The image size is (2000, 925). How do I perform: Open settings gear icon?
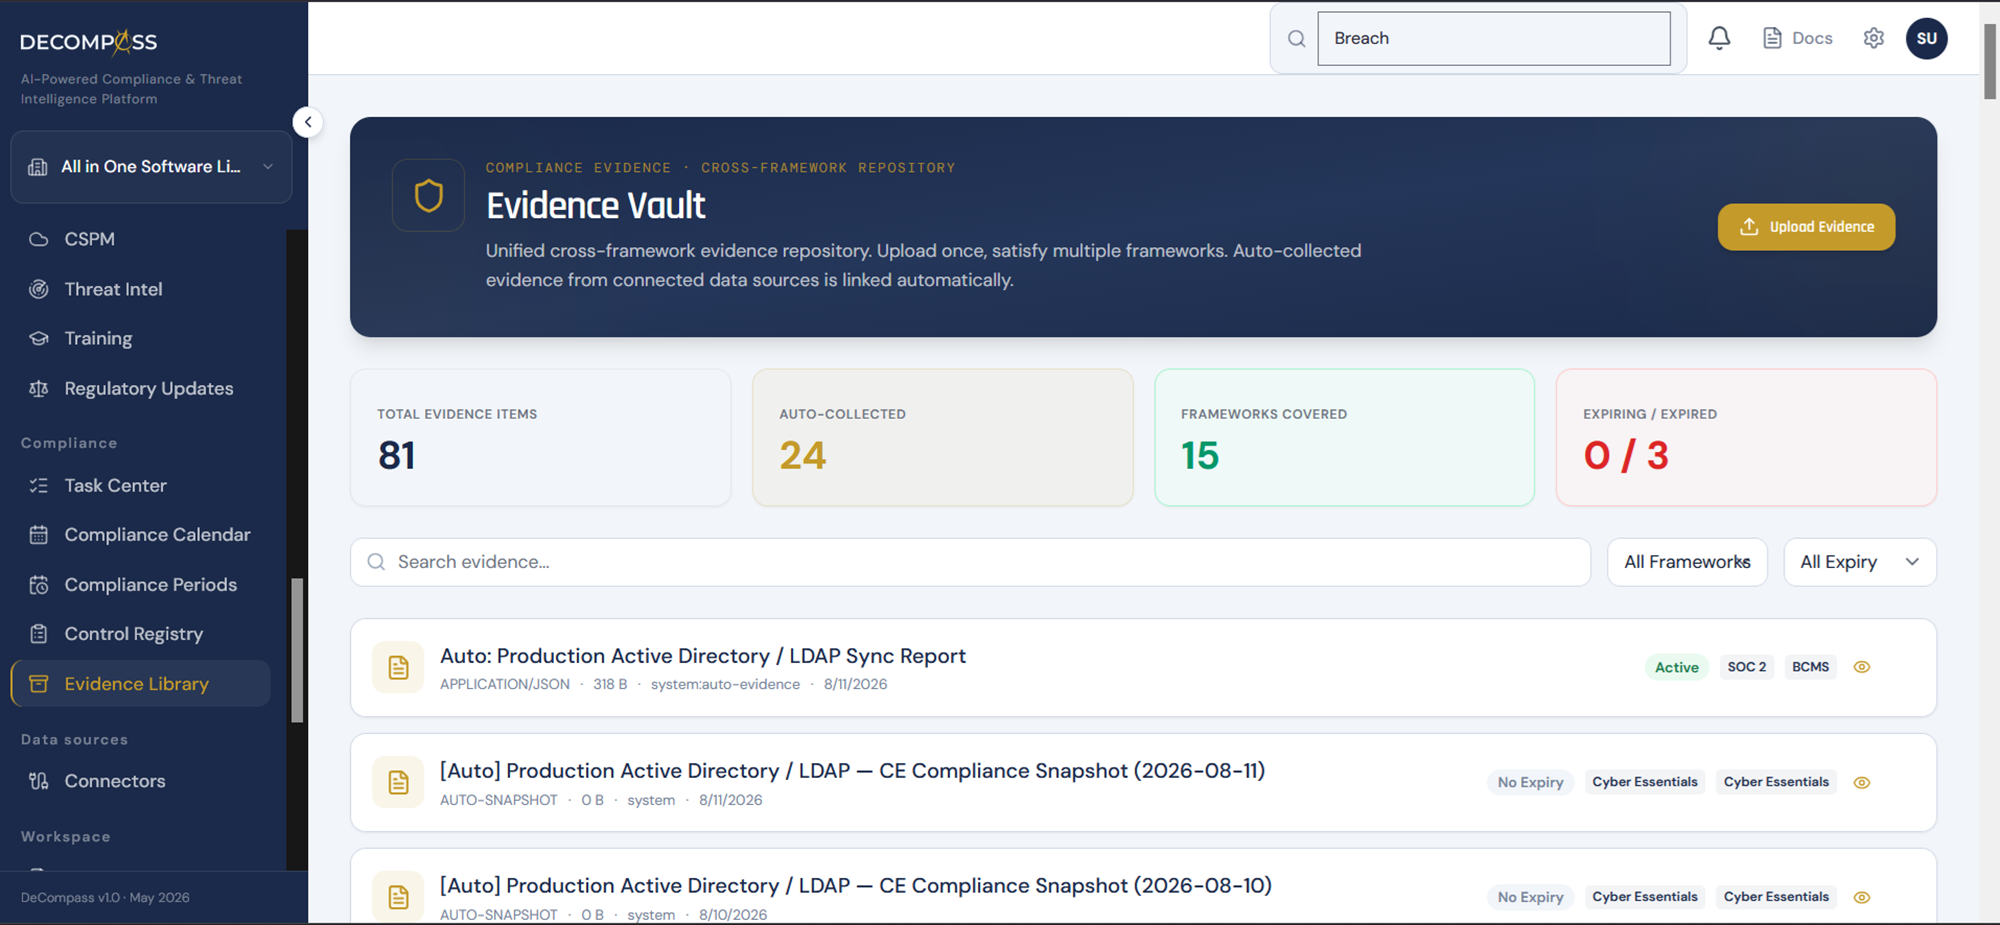coord(1874,38)
